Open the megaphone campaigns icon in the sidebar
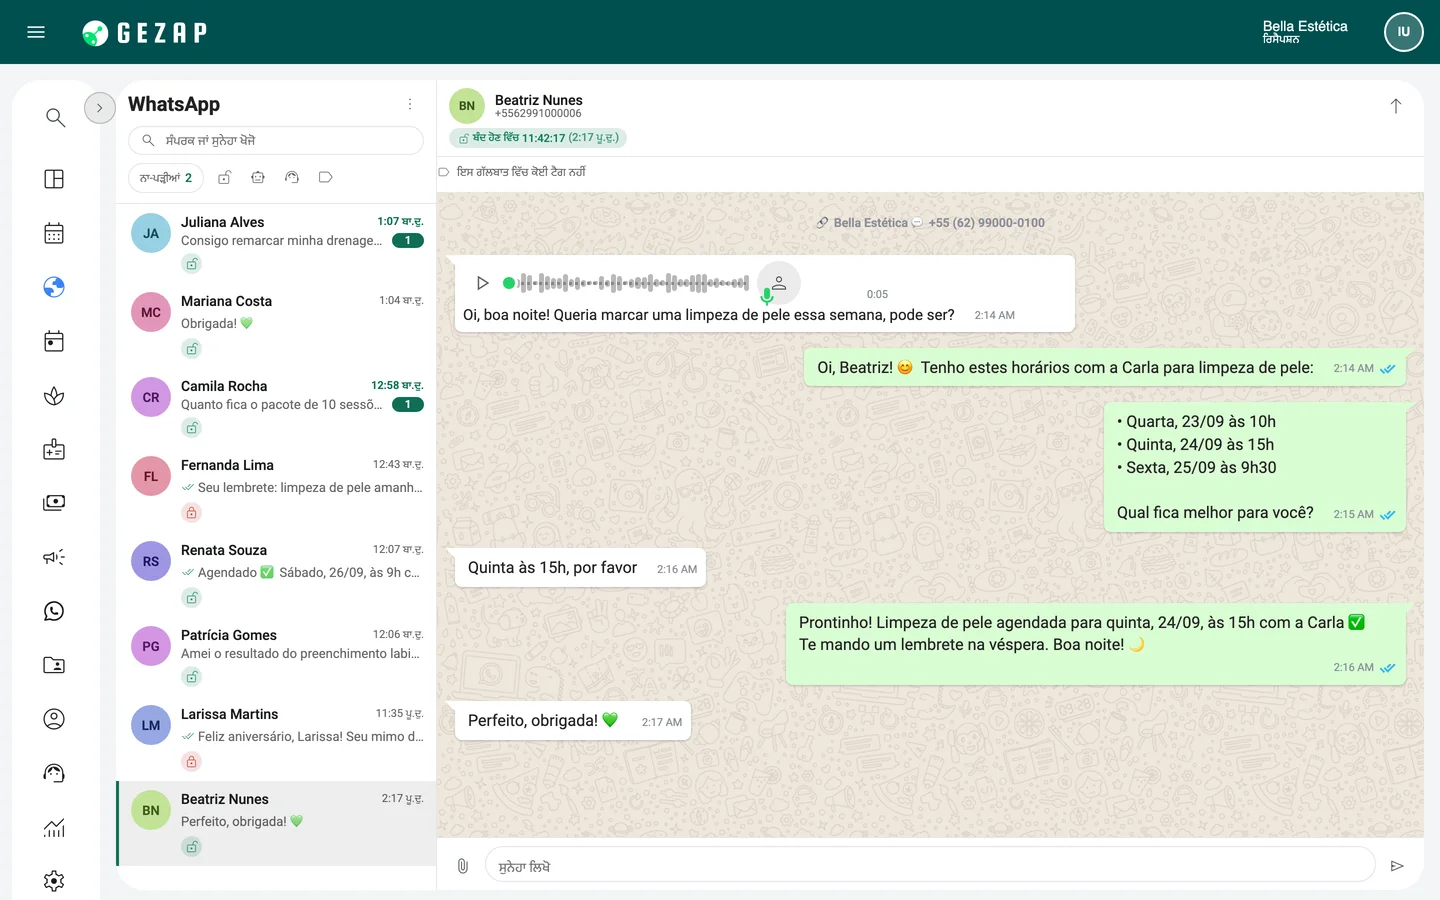The height and width of the screenshot is (900, 1440). point(54,557)
